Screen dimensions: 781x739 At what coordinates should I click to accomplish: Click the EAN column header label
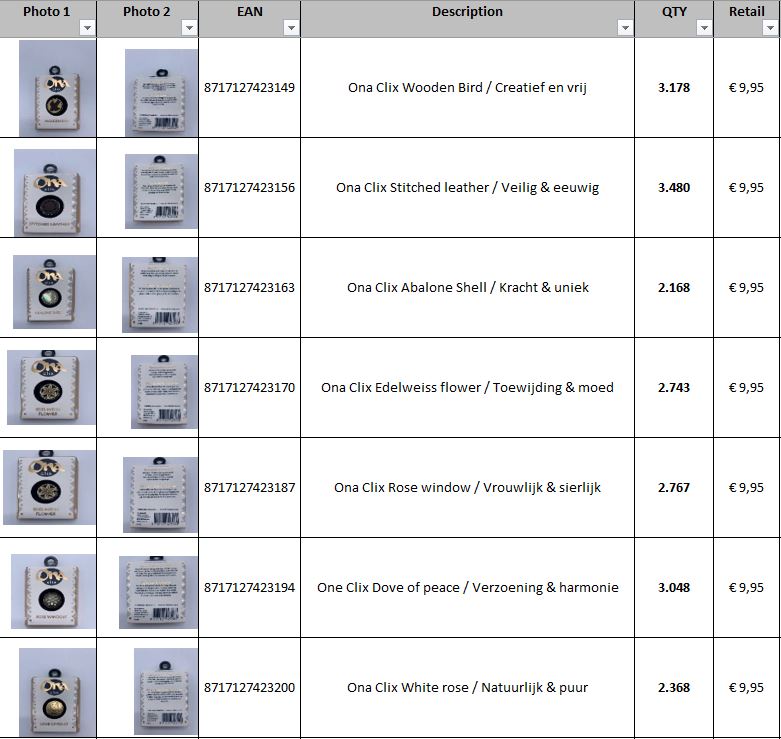click(x=250, y=11)
